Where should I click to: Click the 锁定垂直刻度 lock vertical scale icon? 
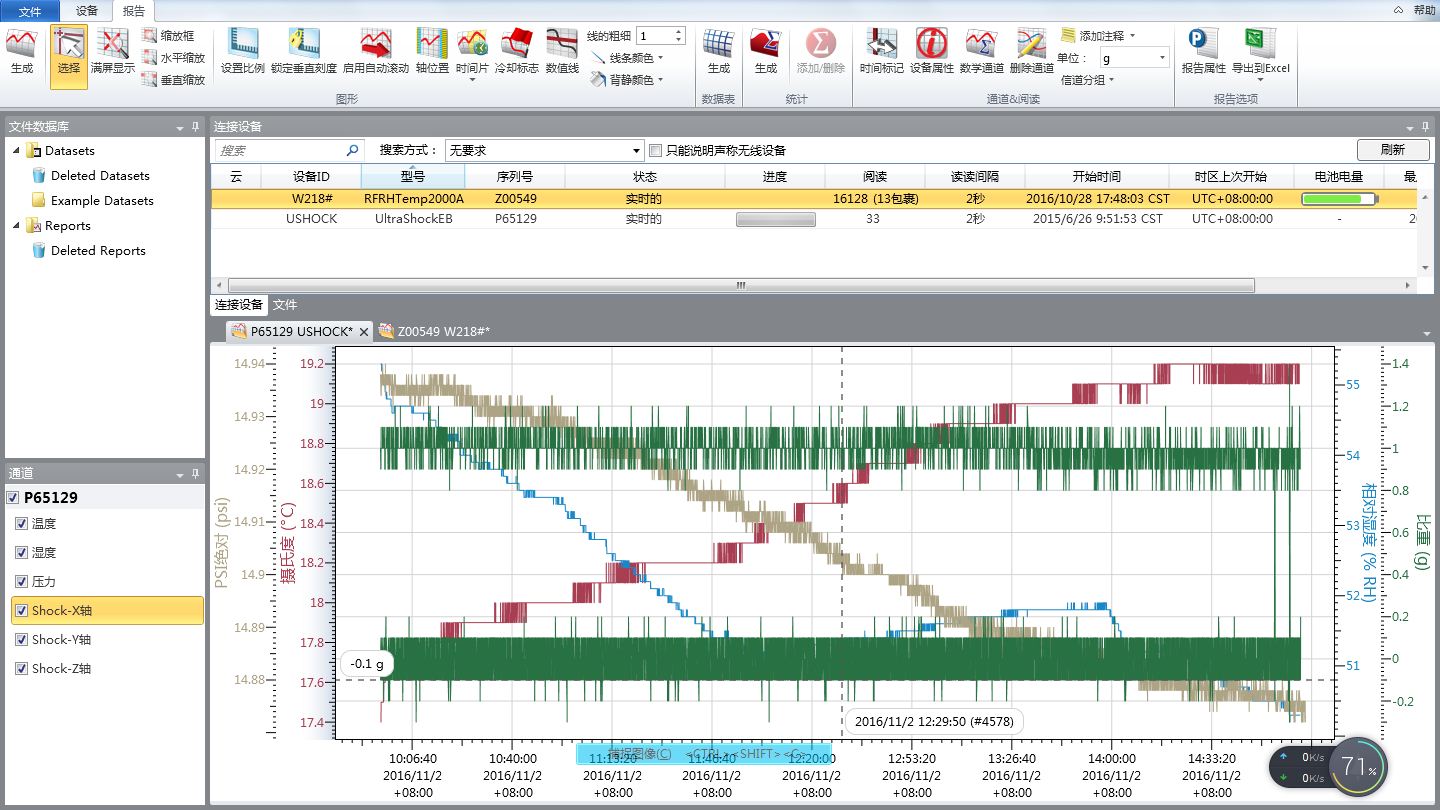click(x=303, y=45)
